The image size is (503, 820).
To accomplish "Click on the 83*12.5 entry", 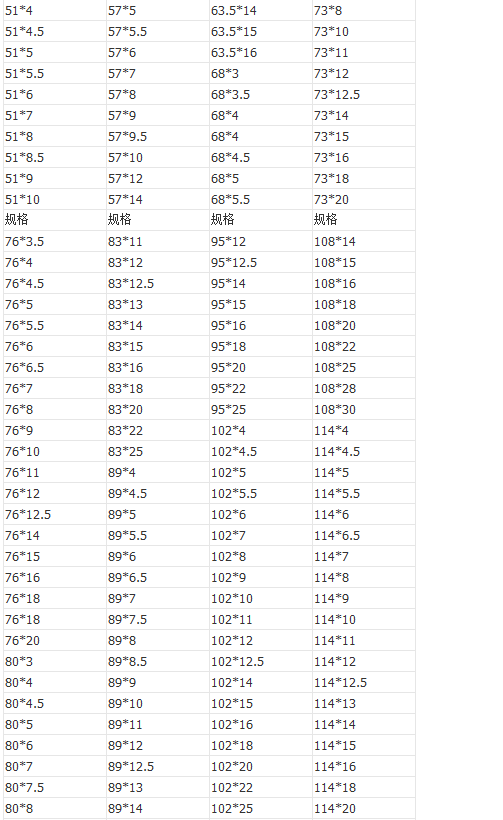I will tap(158, 283).
